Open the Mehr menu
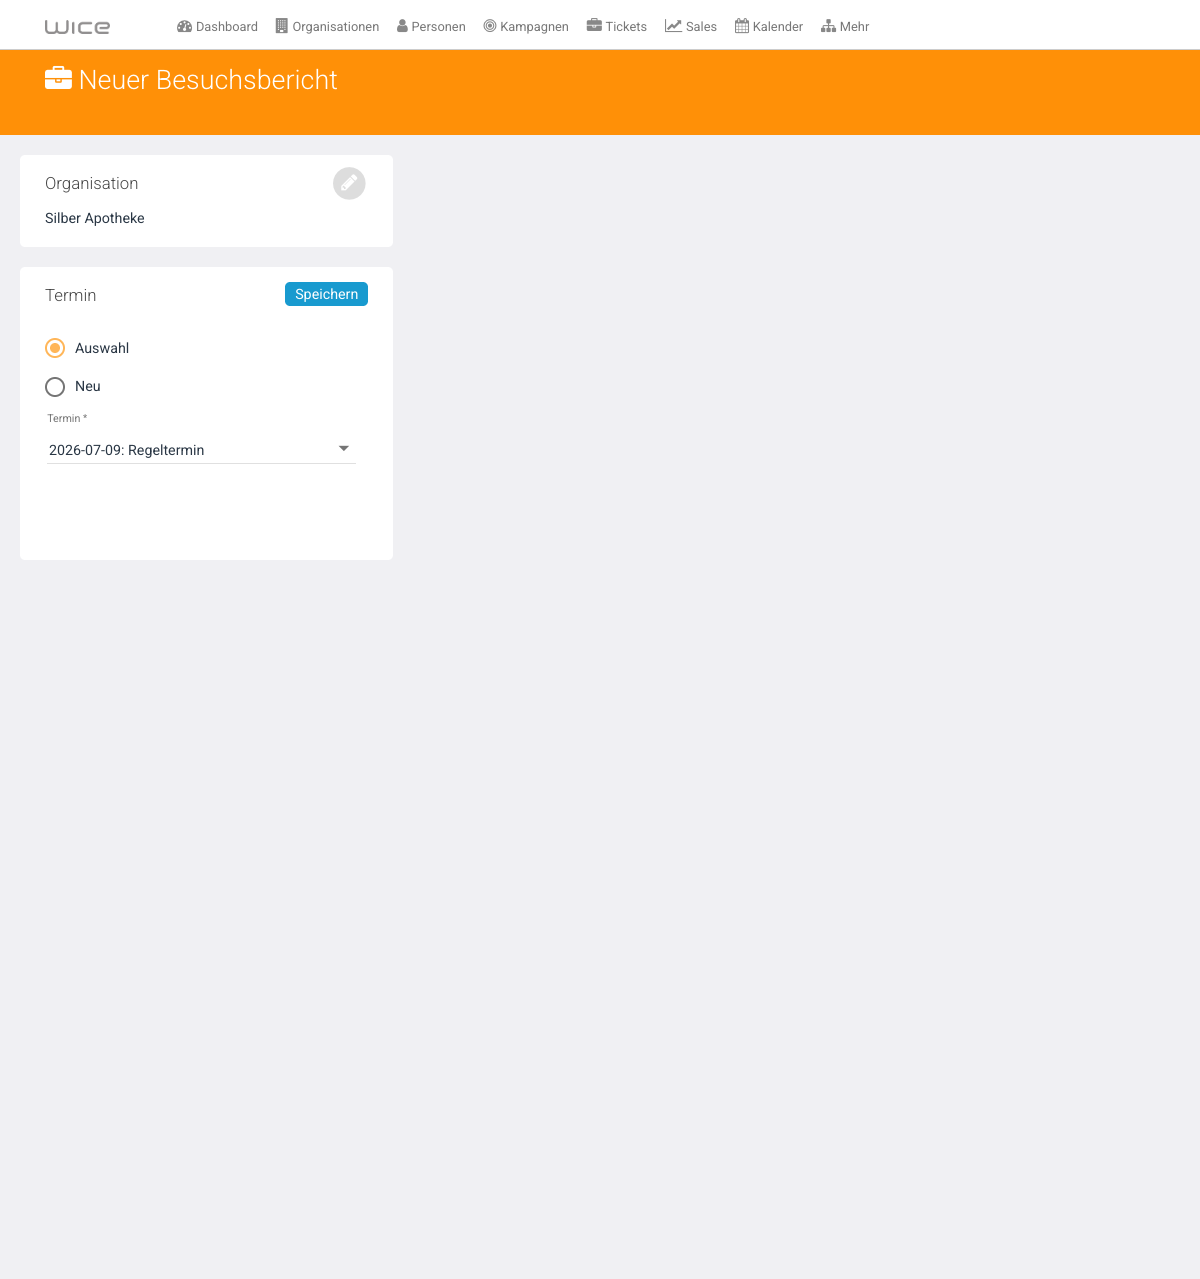This screenshot has height=1279, width=1200. 845,26
